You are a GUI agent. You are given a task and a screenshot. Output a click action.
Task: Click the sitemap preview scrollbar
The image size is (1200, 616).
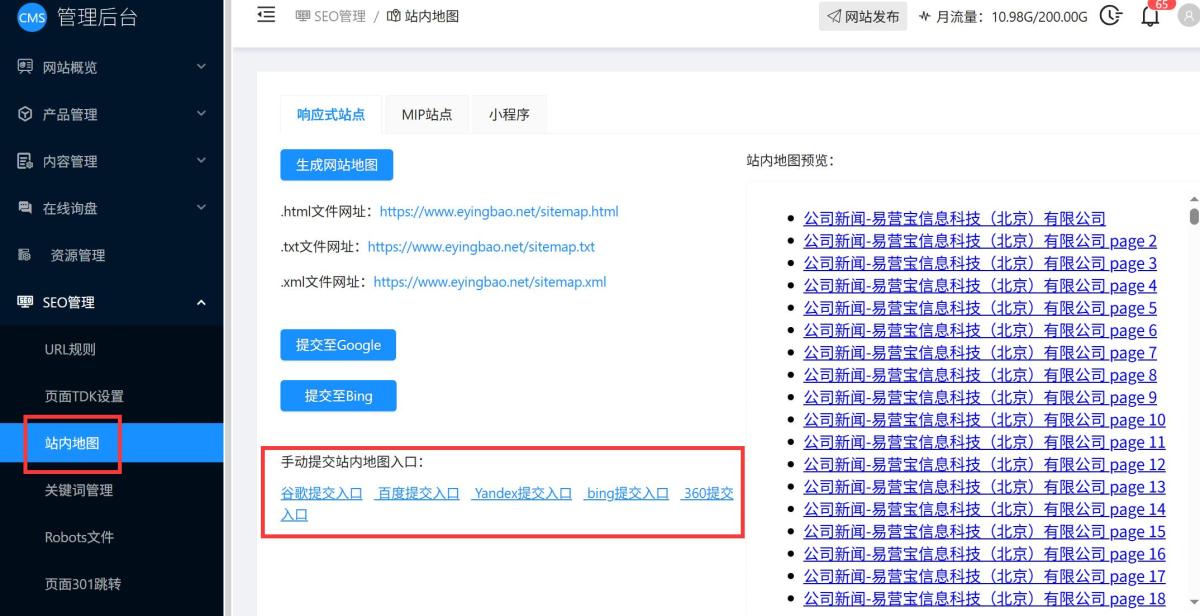1193,215
